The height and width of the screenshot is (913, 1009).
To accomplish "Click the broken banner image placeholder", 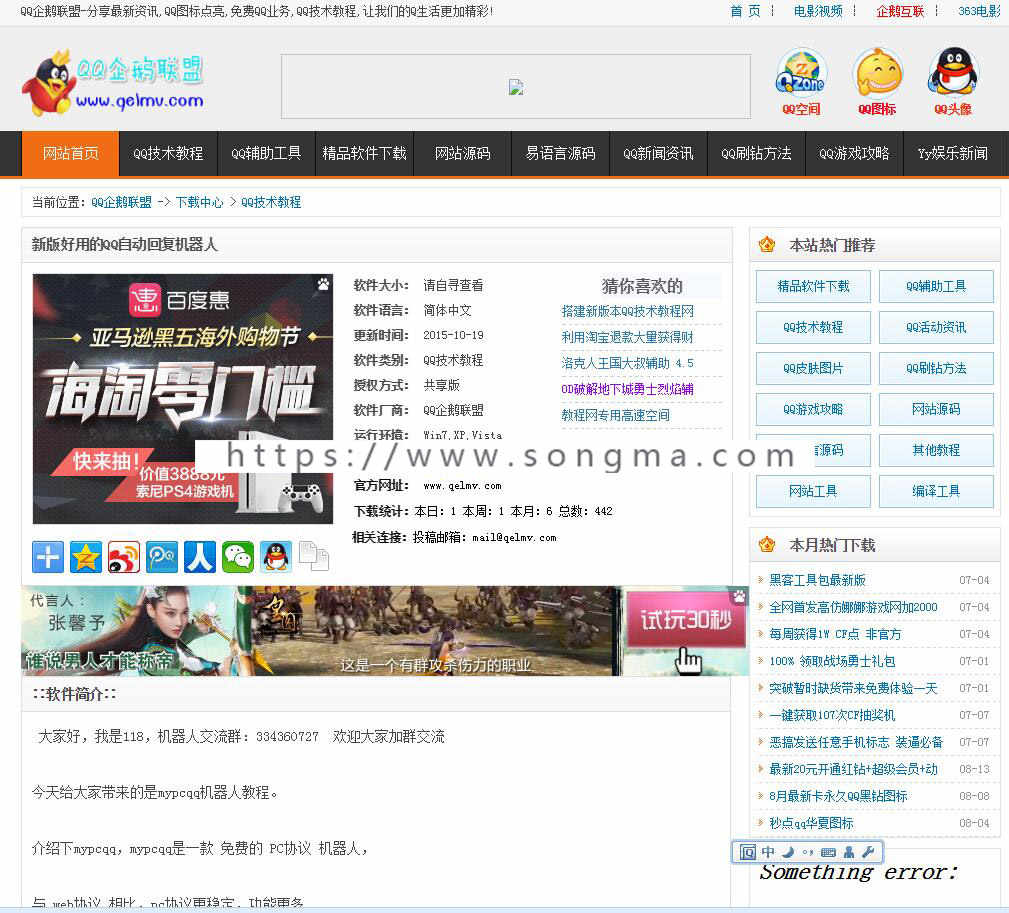I will [x=516, y=87].
